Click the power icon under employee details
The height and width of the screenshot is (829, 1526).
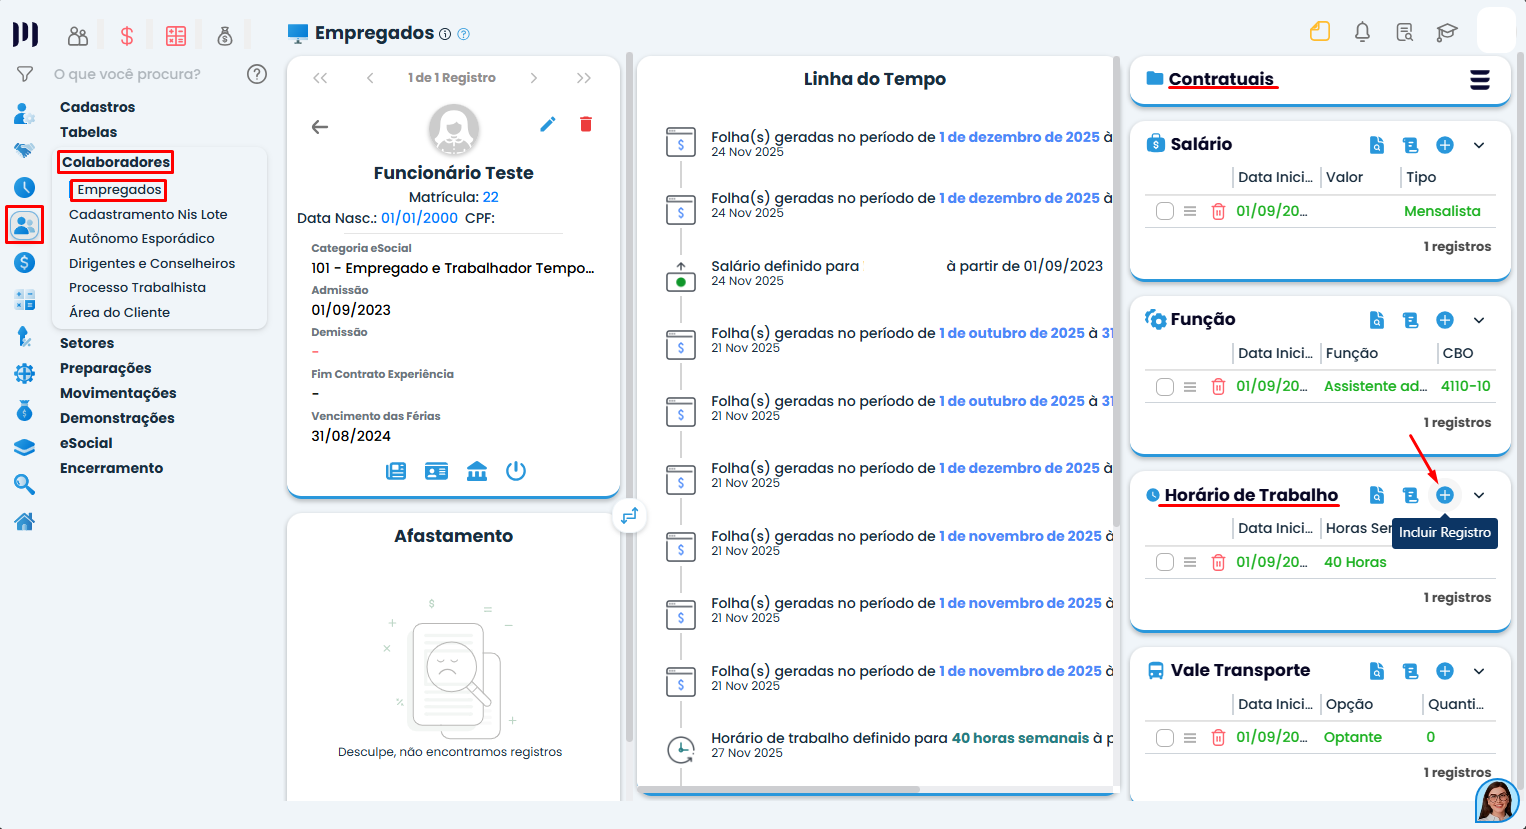(516, 471)
